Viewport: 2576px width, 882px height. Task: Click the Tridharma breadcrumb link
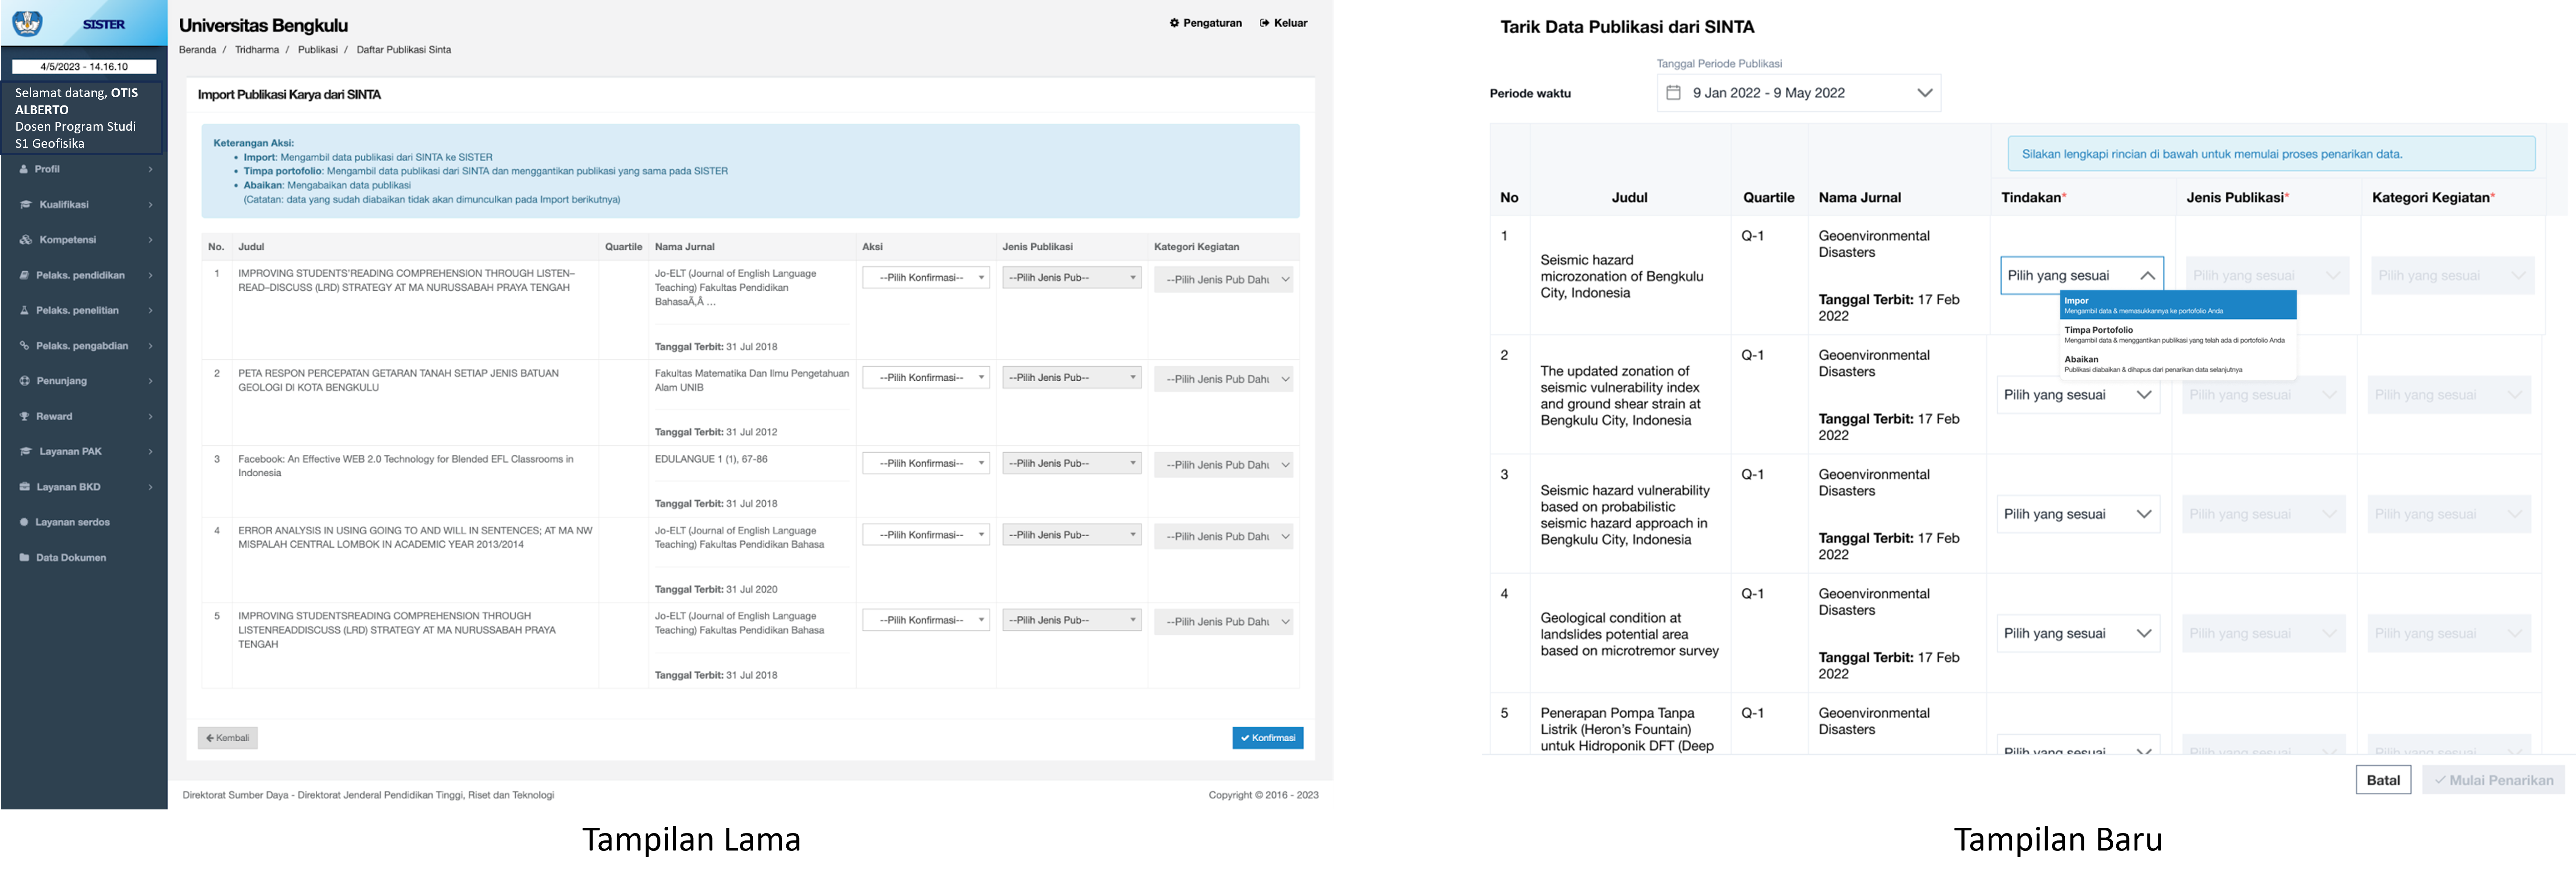257,50
